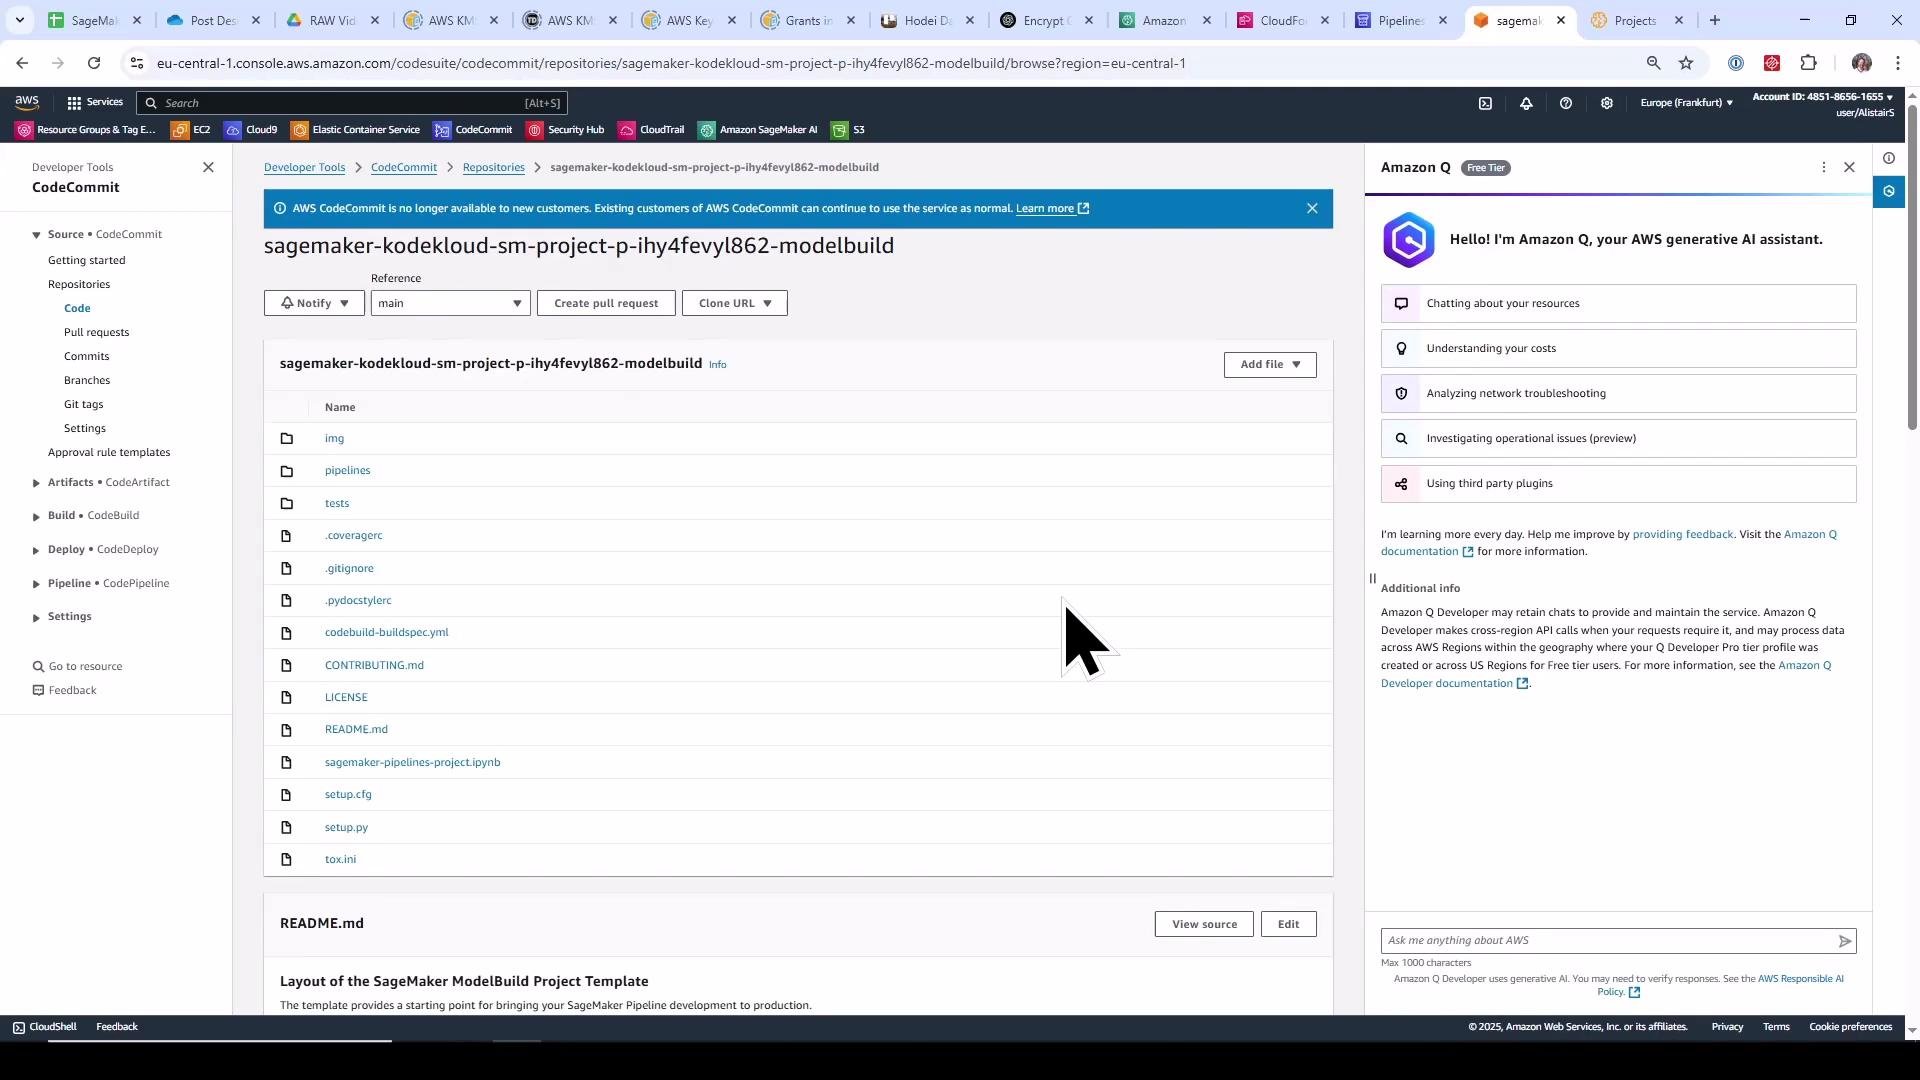Image resolution: width=1920 pixels, height=1080 pixels.
Task: Click Repositories breadcrumb link
Action: [494, 167]
